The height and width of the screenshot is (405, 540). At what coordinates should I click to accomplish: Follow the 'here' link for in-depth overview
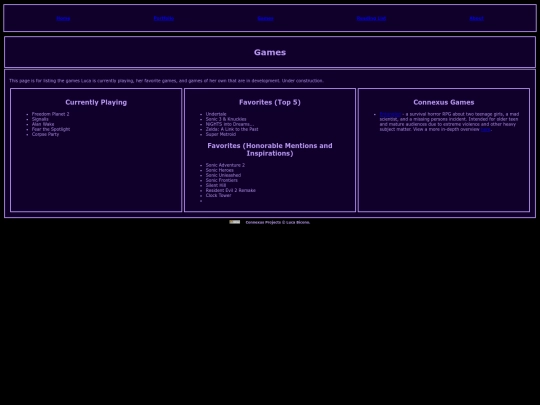coord(486,129)
